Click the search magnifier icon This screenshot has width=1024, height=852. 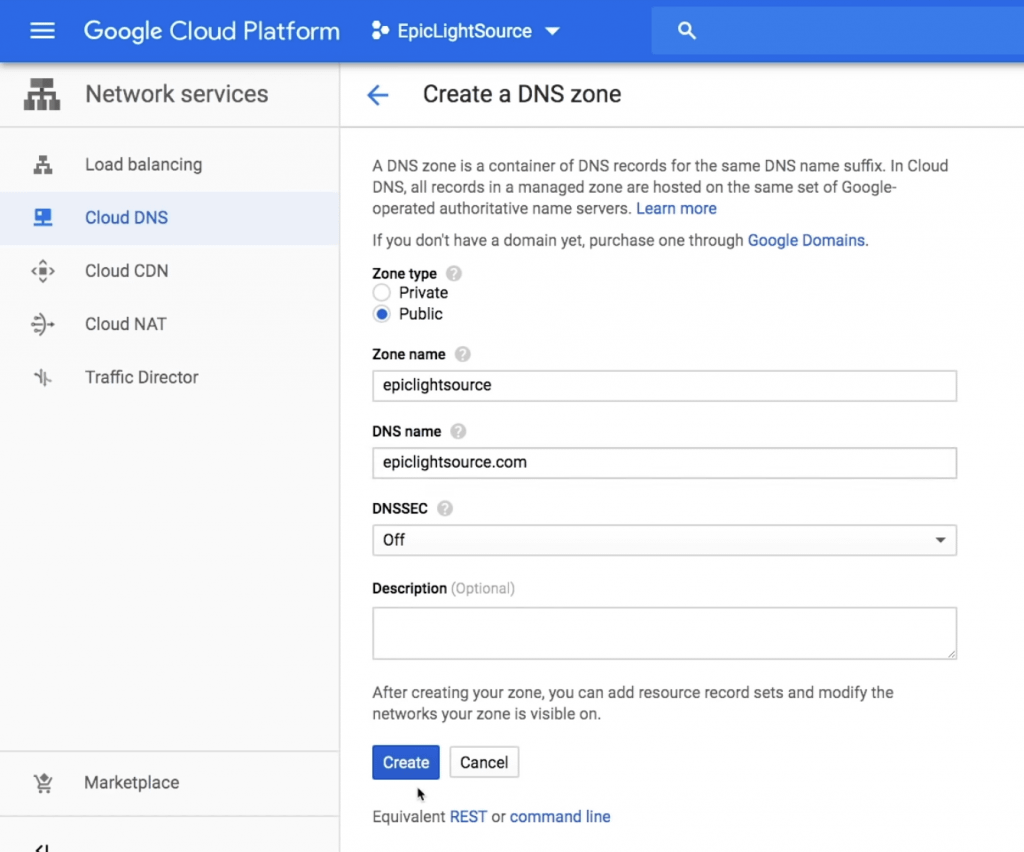point(686,31)
